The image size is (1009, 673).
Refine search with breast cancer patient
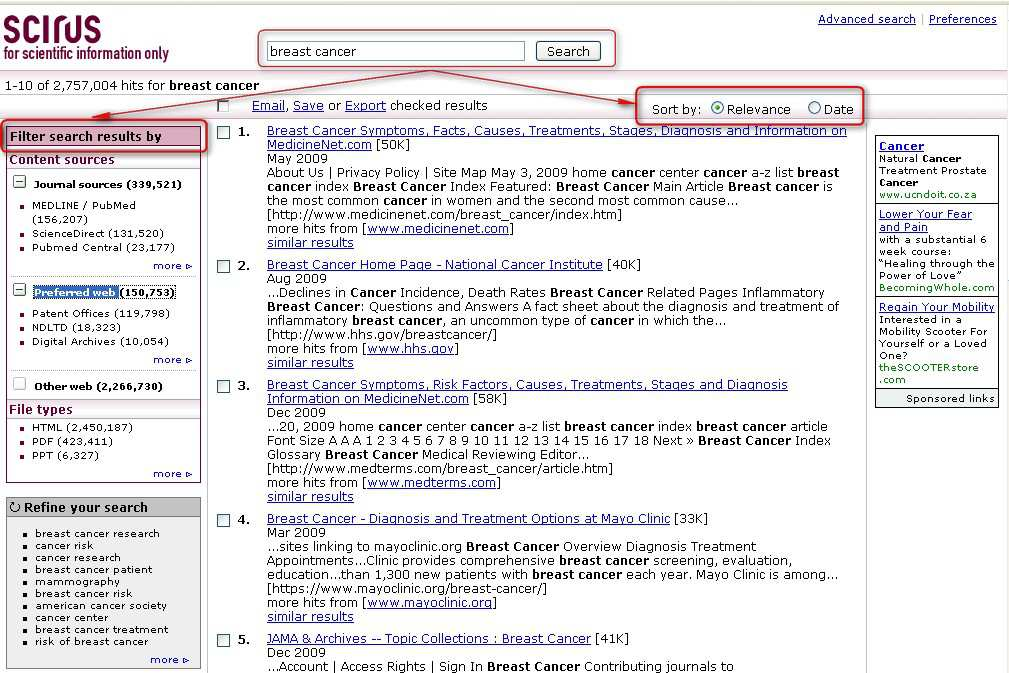pyautogui.click(x=93, y=569)
